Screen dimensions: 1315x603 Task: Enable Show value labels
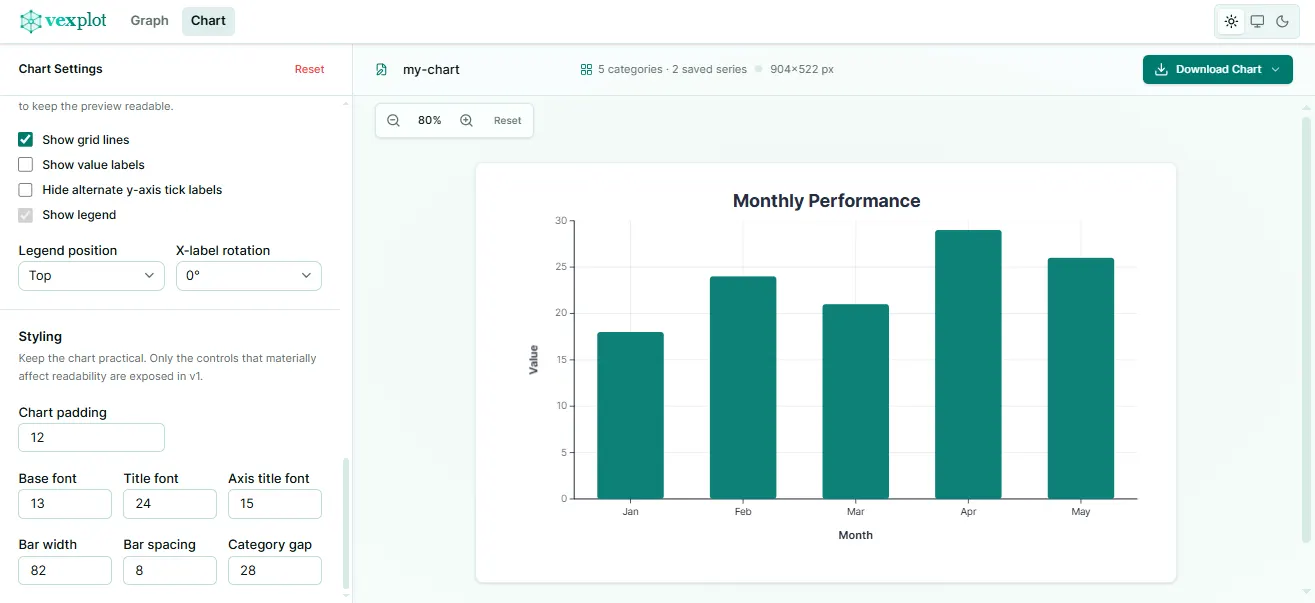coord(25,164)
